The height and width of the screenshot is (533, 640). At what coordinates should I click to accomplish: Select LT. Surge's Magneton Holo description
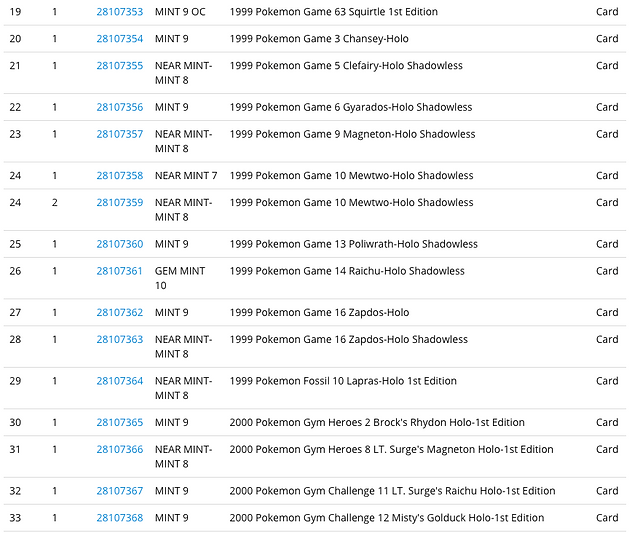[391, 450]
